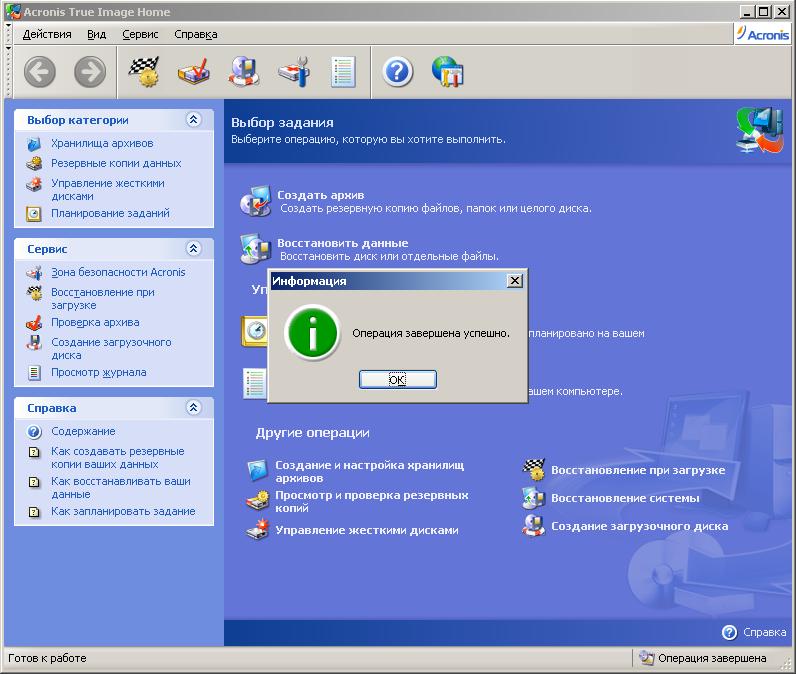Collapse the Справка sidebar panel

click(x=193, y=408)
